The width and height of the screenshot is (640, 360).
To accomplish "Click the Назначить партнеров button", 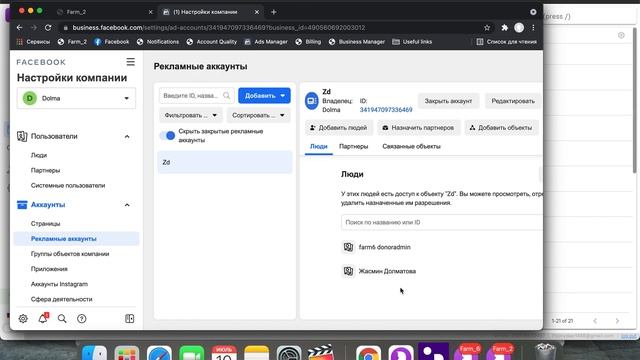I will pyautogui.click(x=418, y=128).
